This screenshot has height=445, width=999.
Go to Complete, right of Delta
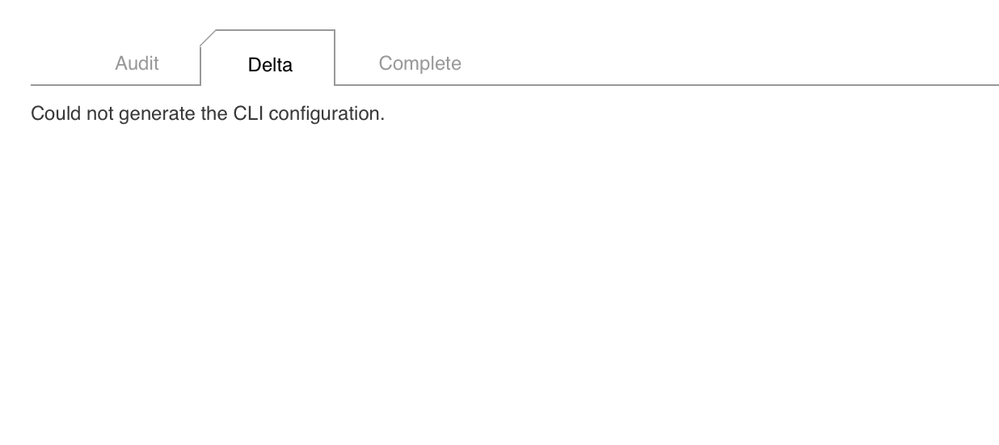coord(420,64)
